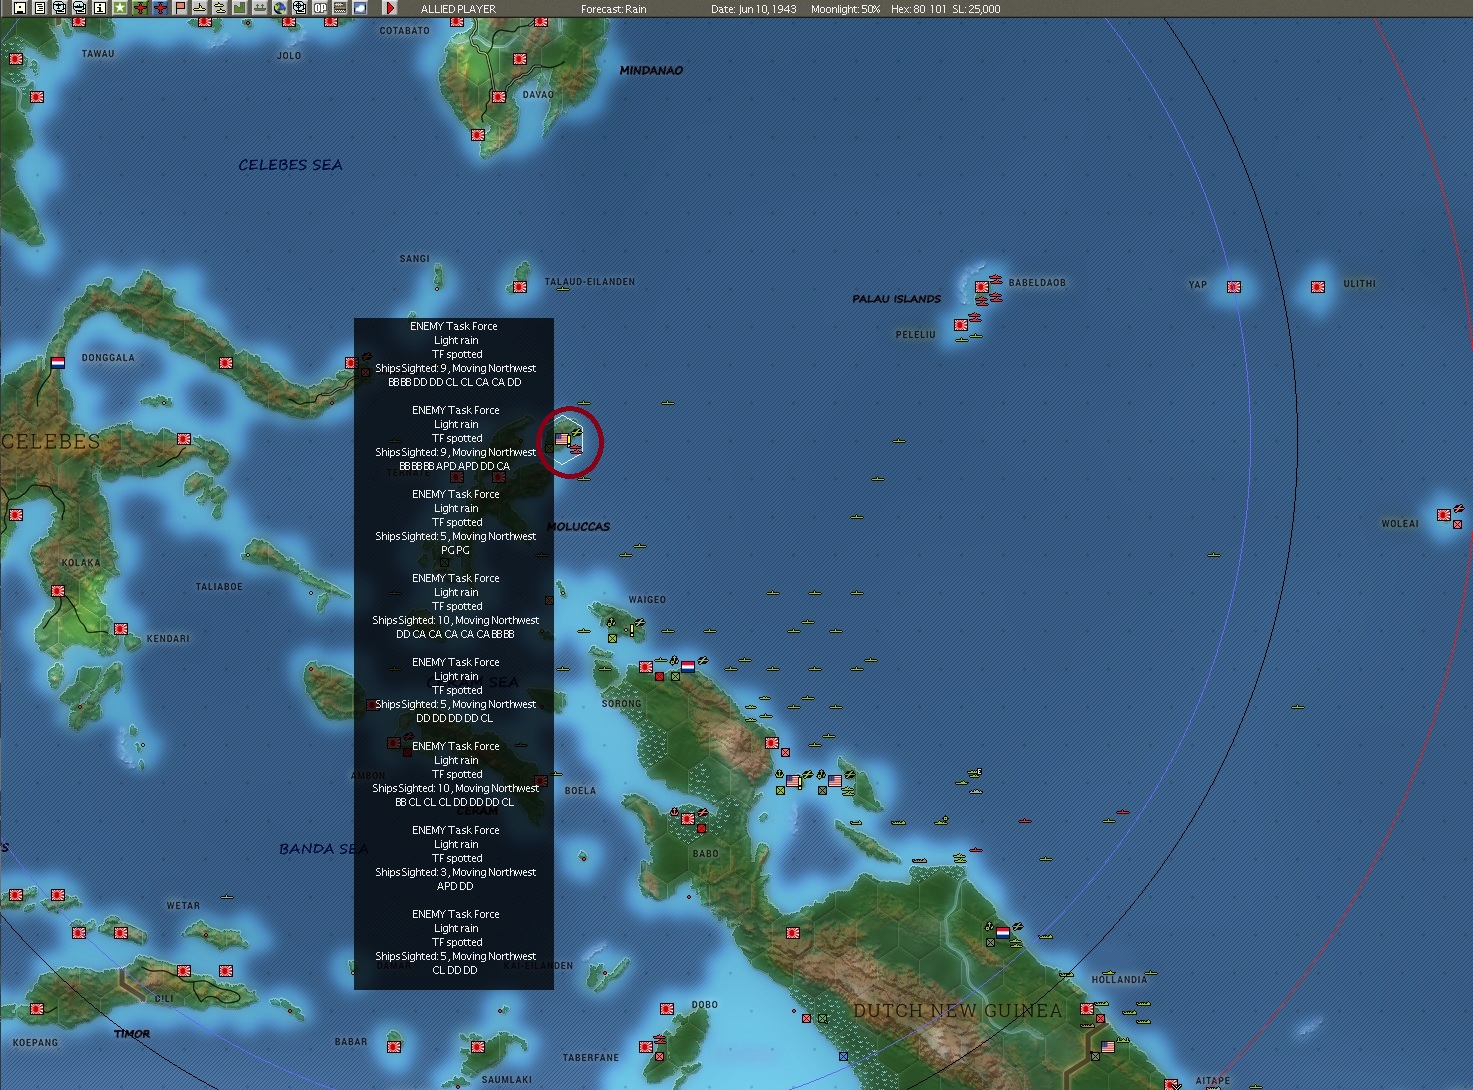Click enemy ship list 'DD DD DD DD CL'

pos(454,718)
